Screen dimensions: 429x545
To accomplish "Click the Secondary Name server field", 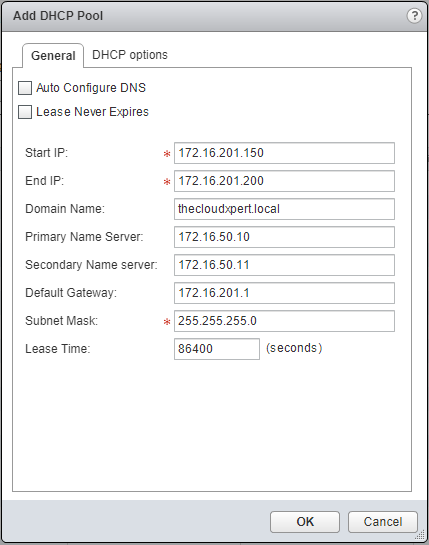I will 284,265.
